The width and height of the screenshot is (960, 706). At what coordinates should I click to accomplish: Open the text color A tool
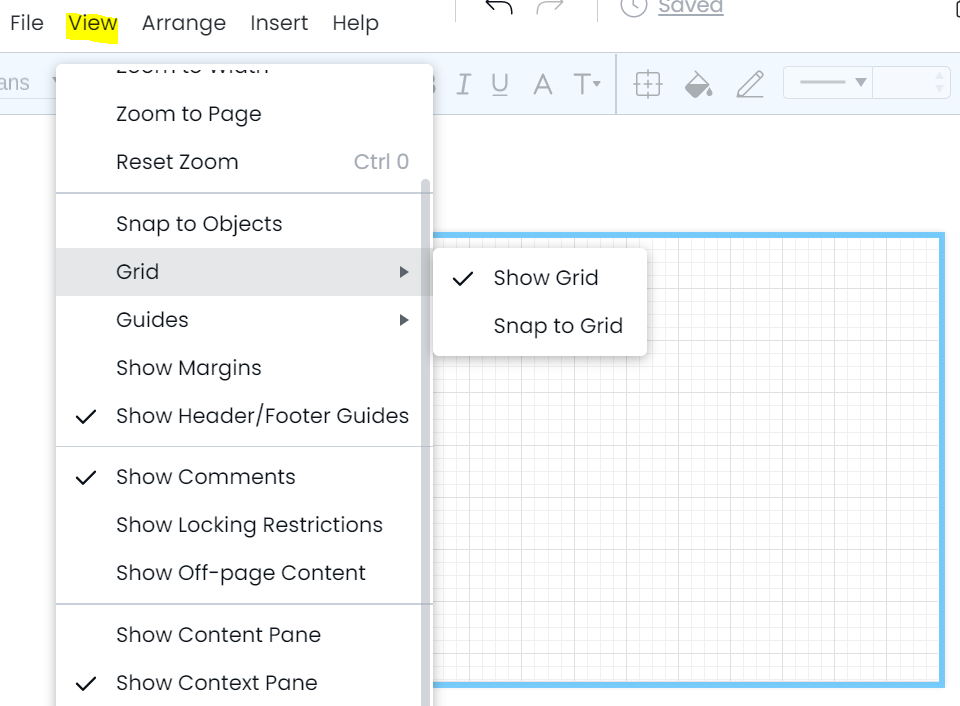(542, 84)
